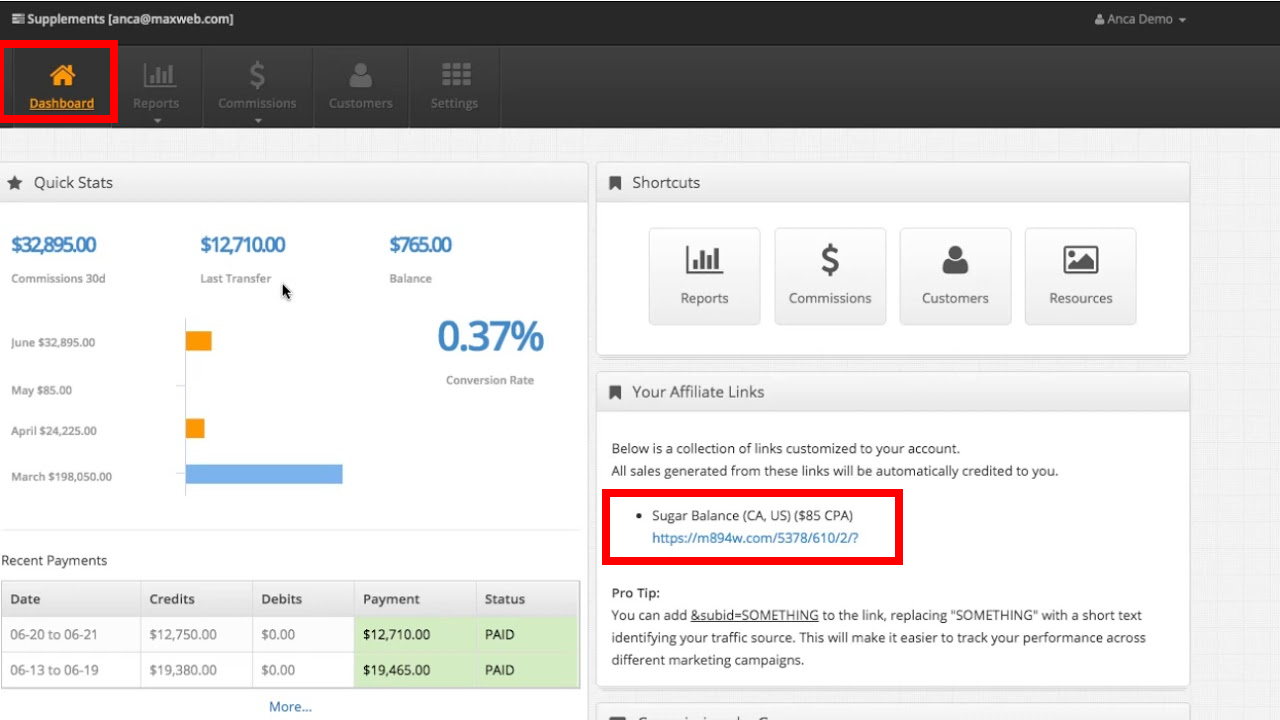Select the $32,895.00 Commissions 30d figure

[54, 245]
